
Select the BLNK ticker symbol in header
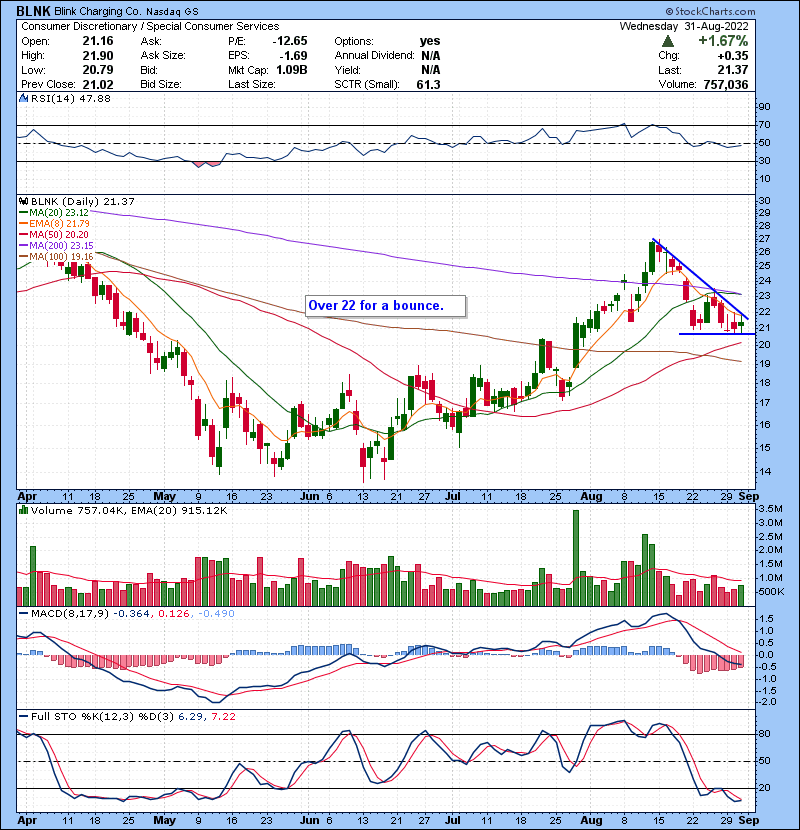click(x=33, y=11)
